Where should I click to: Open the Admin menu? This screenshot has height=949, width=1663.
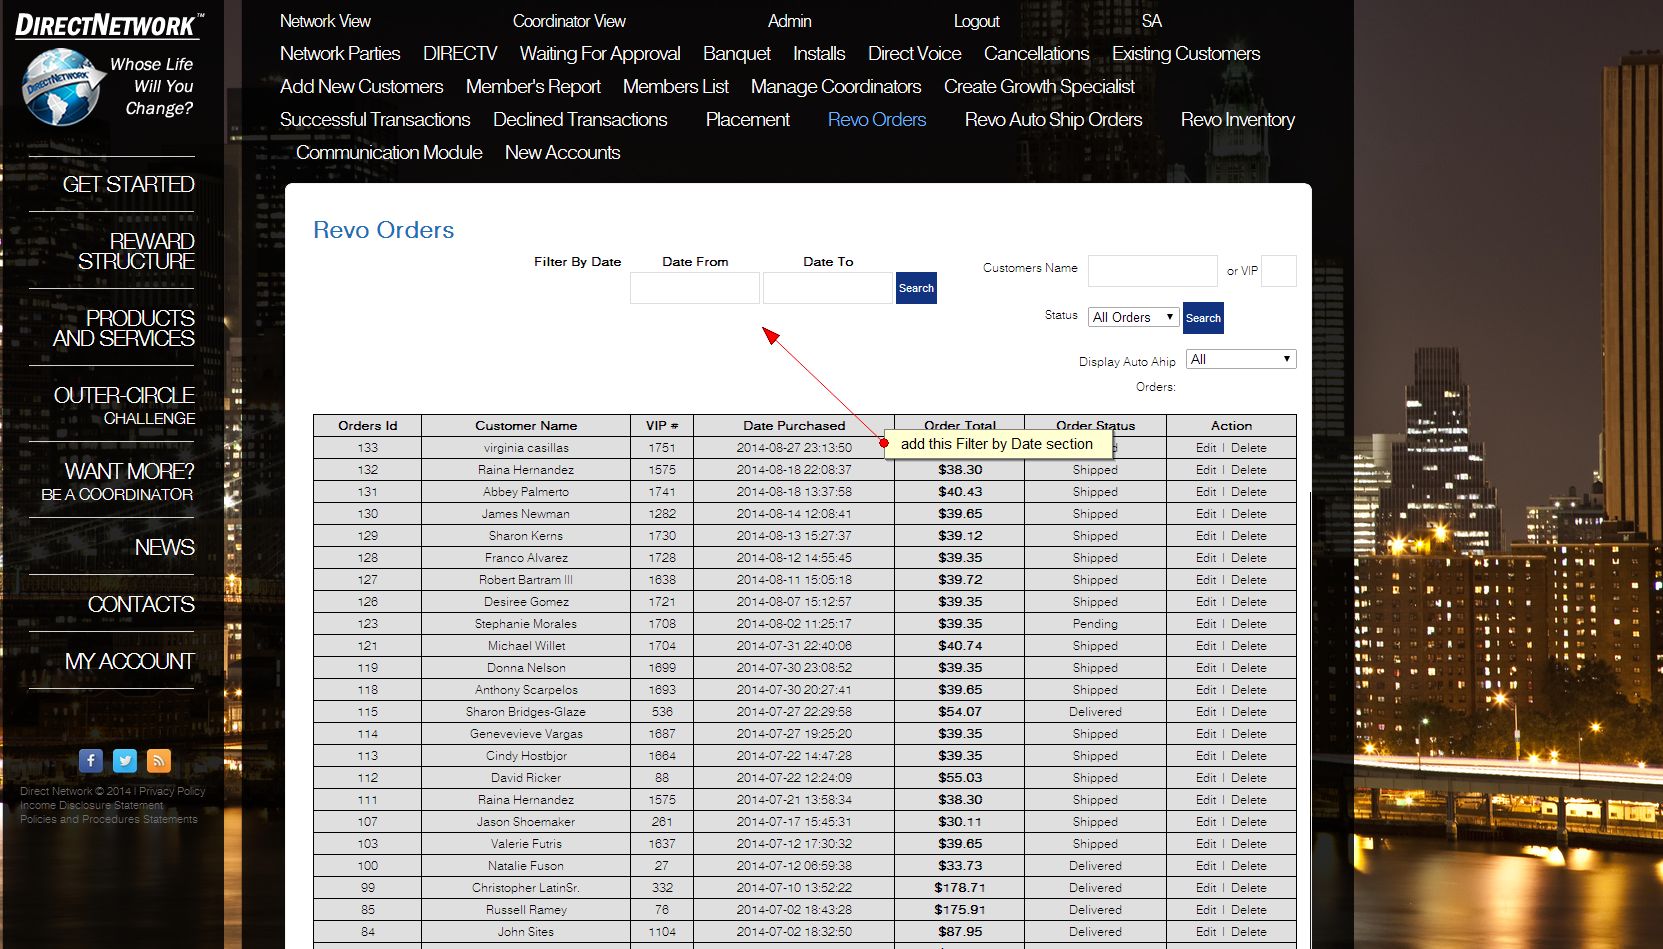(790, 21)
